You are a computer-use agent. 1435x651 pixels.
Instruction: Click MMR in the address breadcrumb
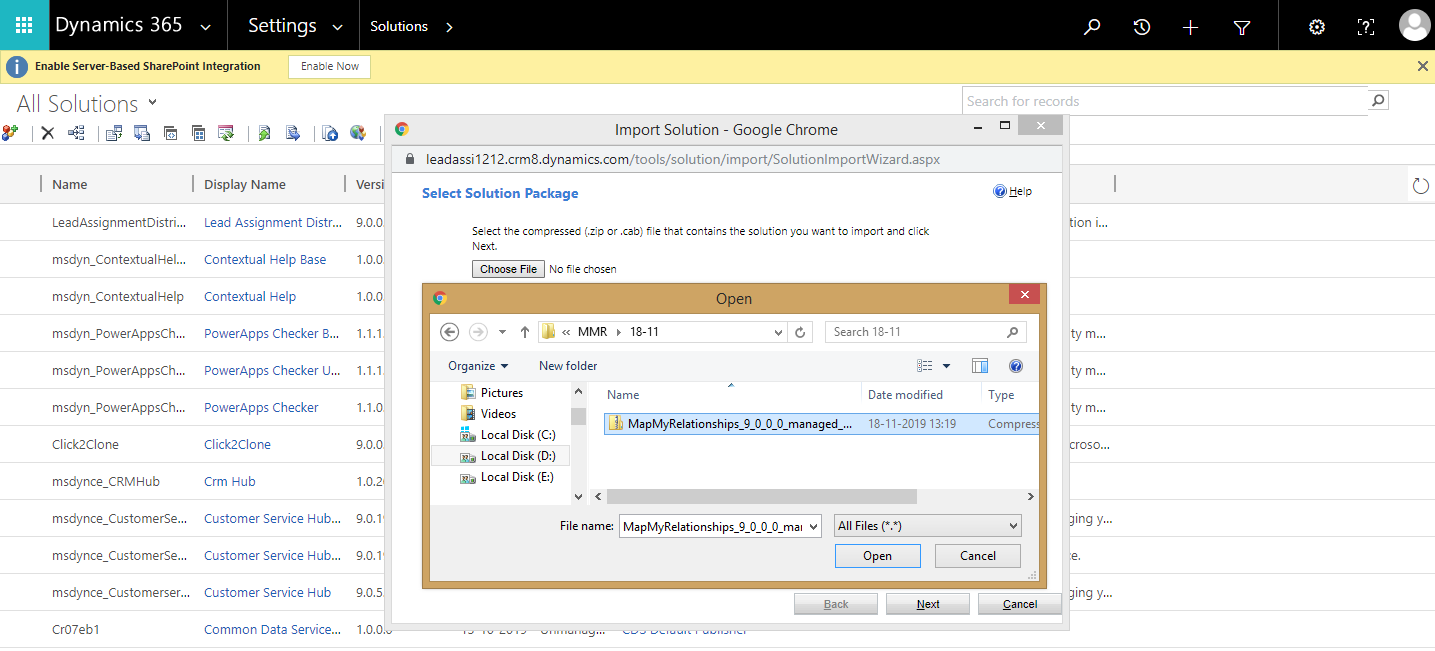point(593,332)
